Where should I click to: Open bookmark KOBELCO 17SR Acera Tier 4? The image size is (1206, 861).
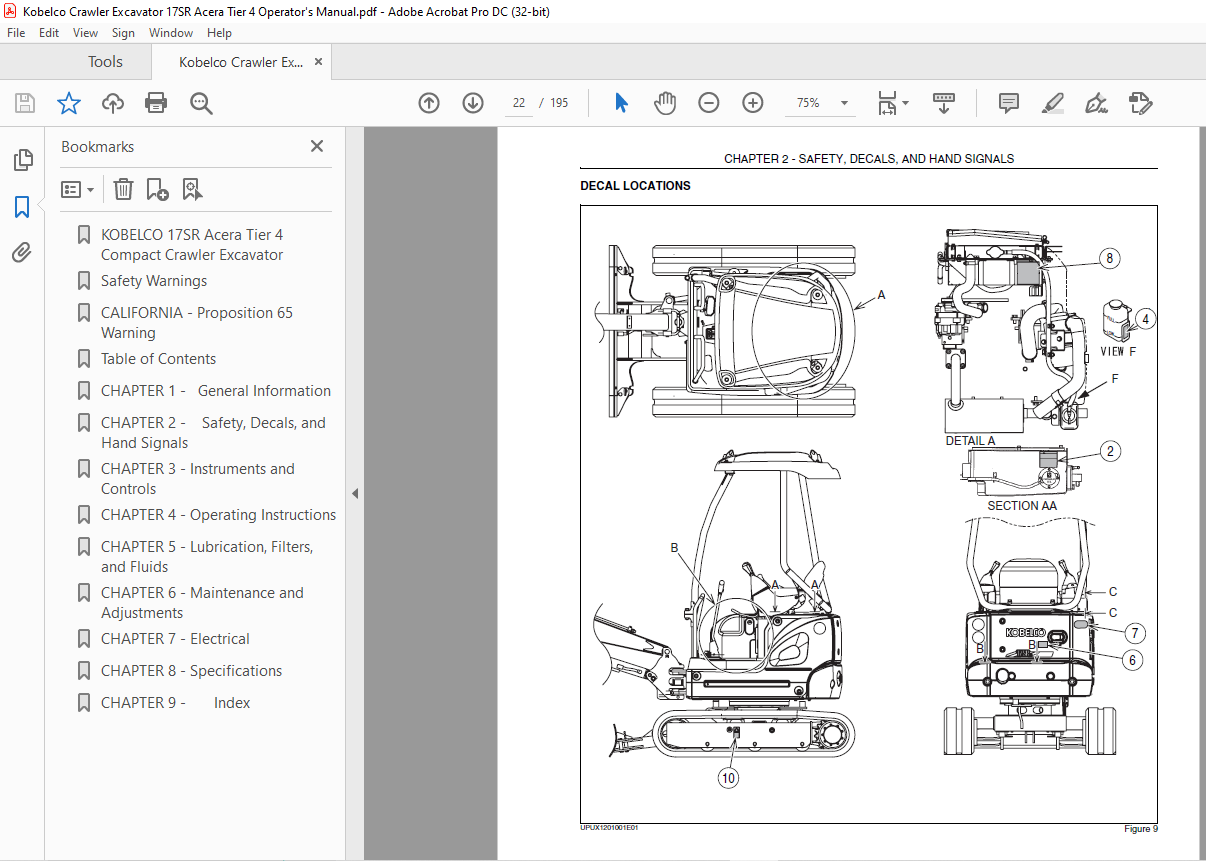192,244
